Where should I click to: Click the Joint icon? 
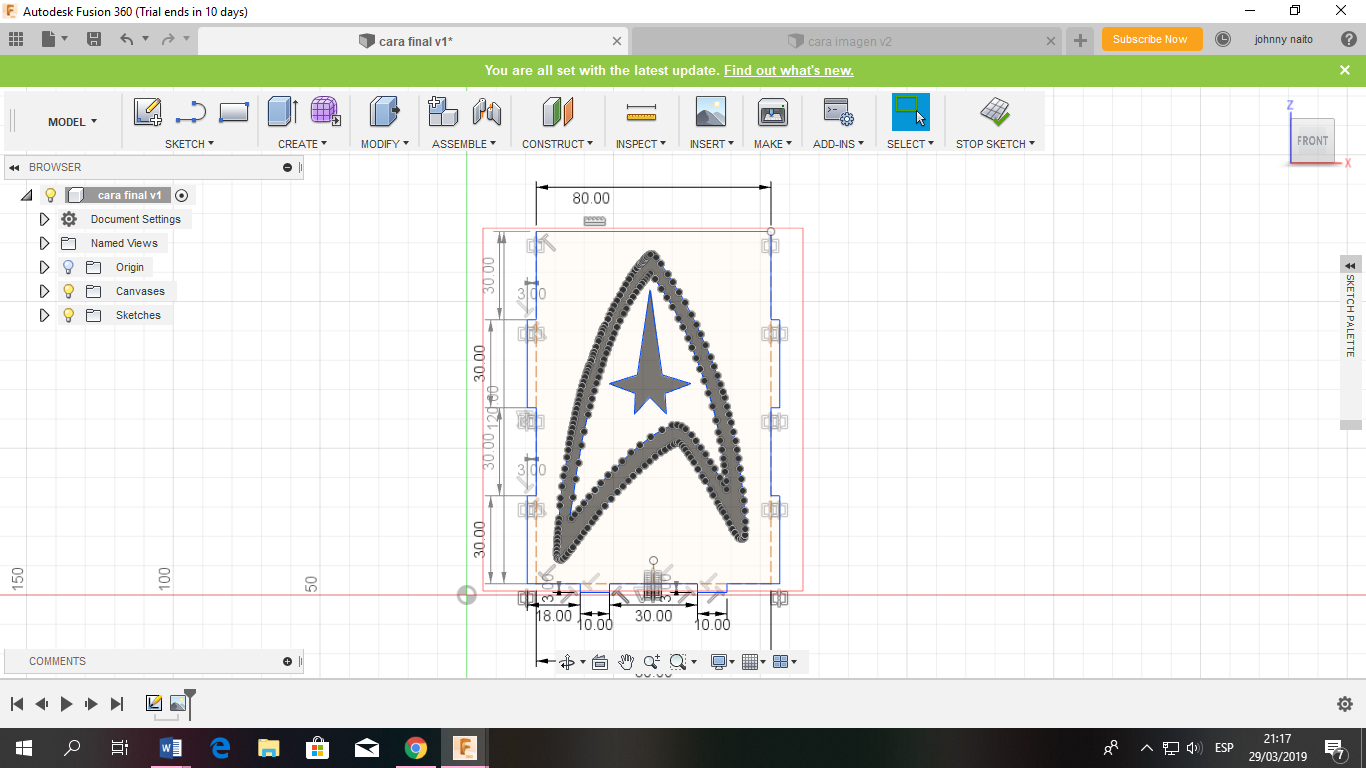(x=486, y=112)
